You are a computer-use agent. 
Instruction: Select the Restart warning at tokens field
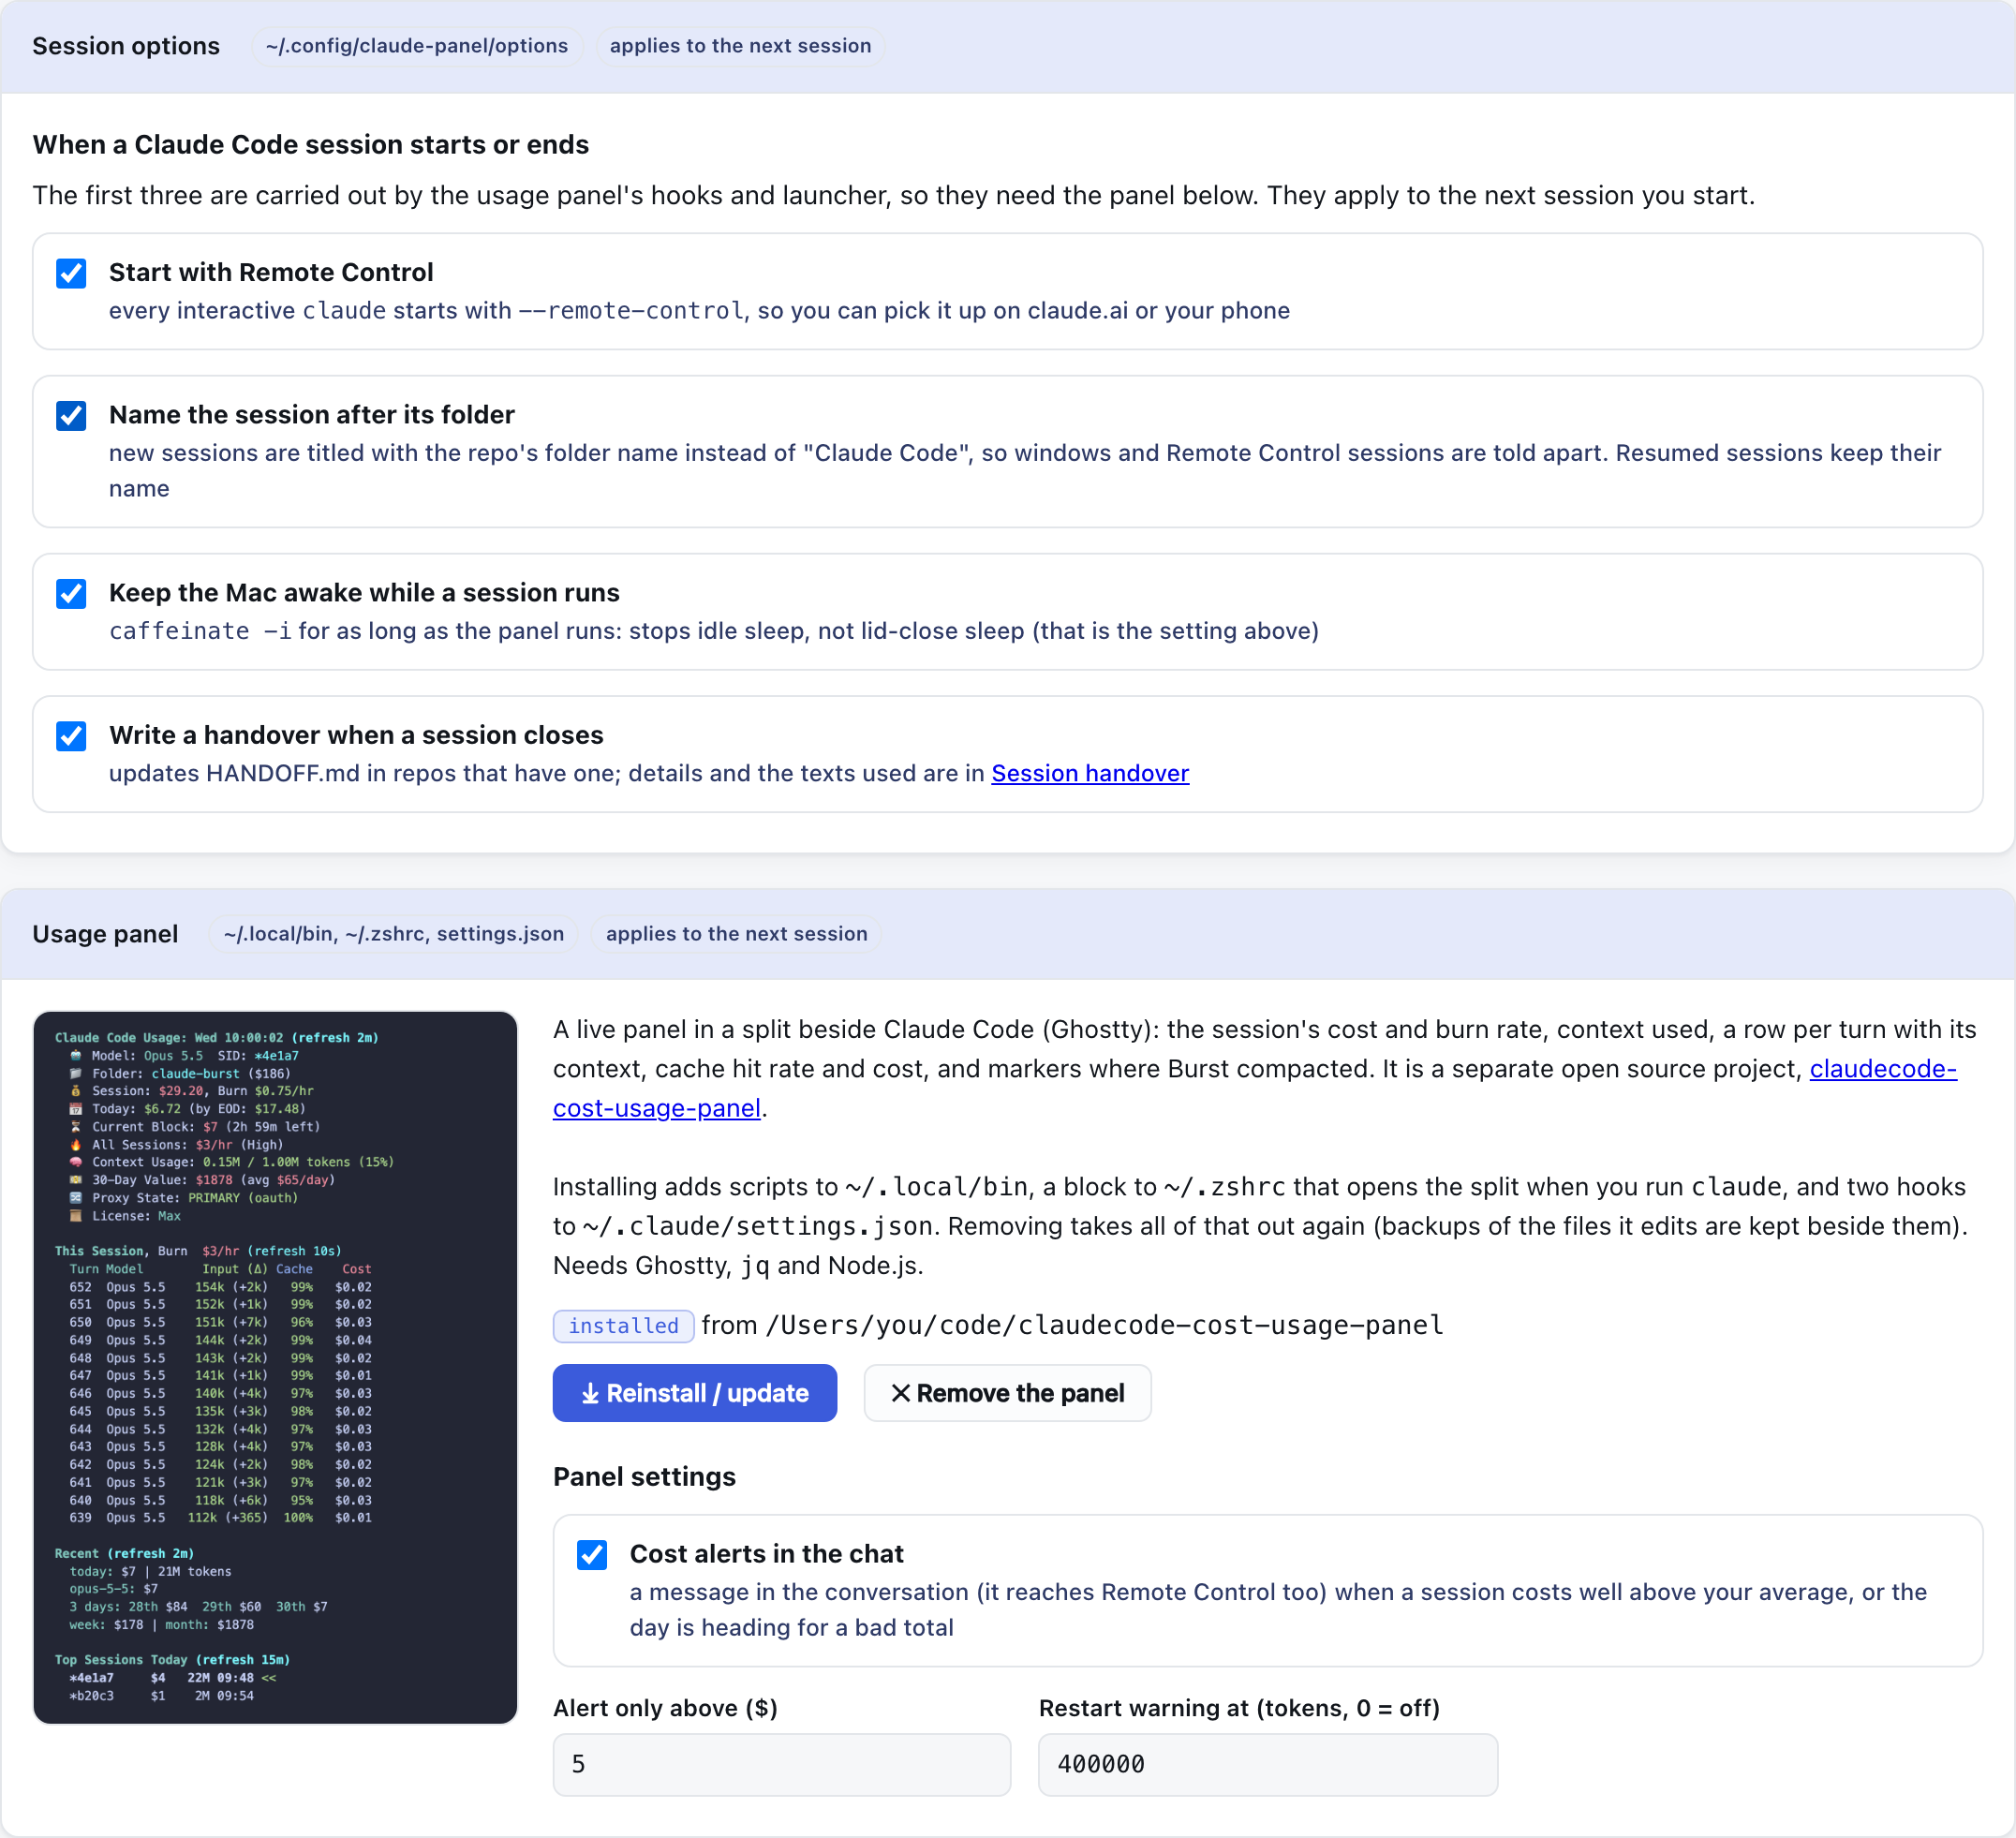[x=1268, y=1764]
